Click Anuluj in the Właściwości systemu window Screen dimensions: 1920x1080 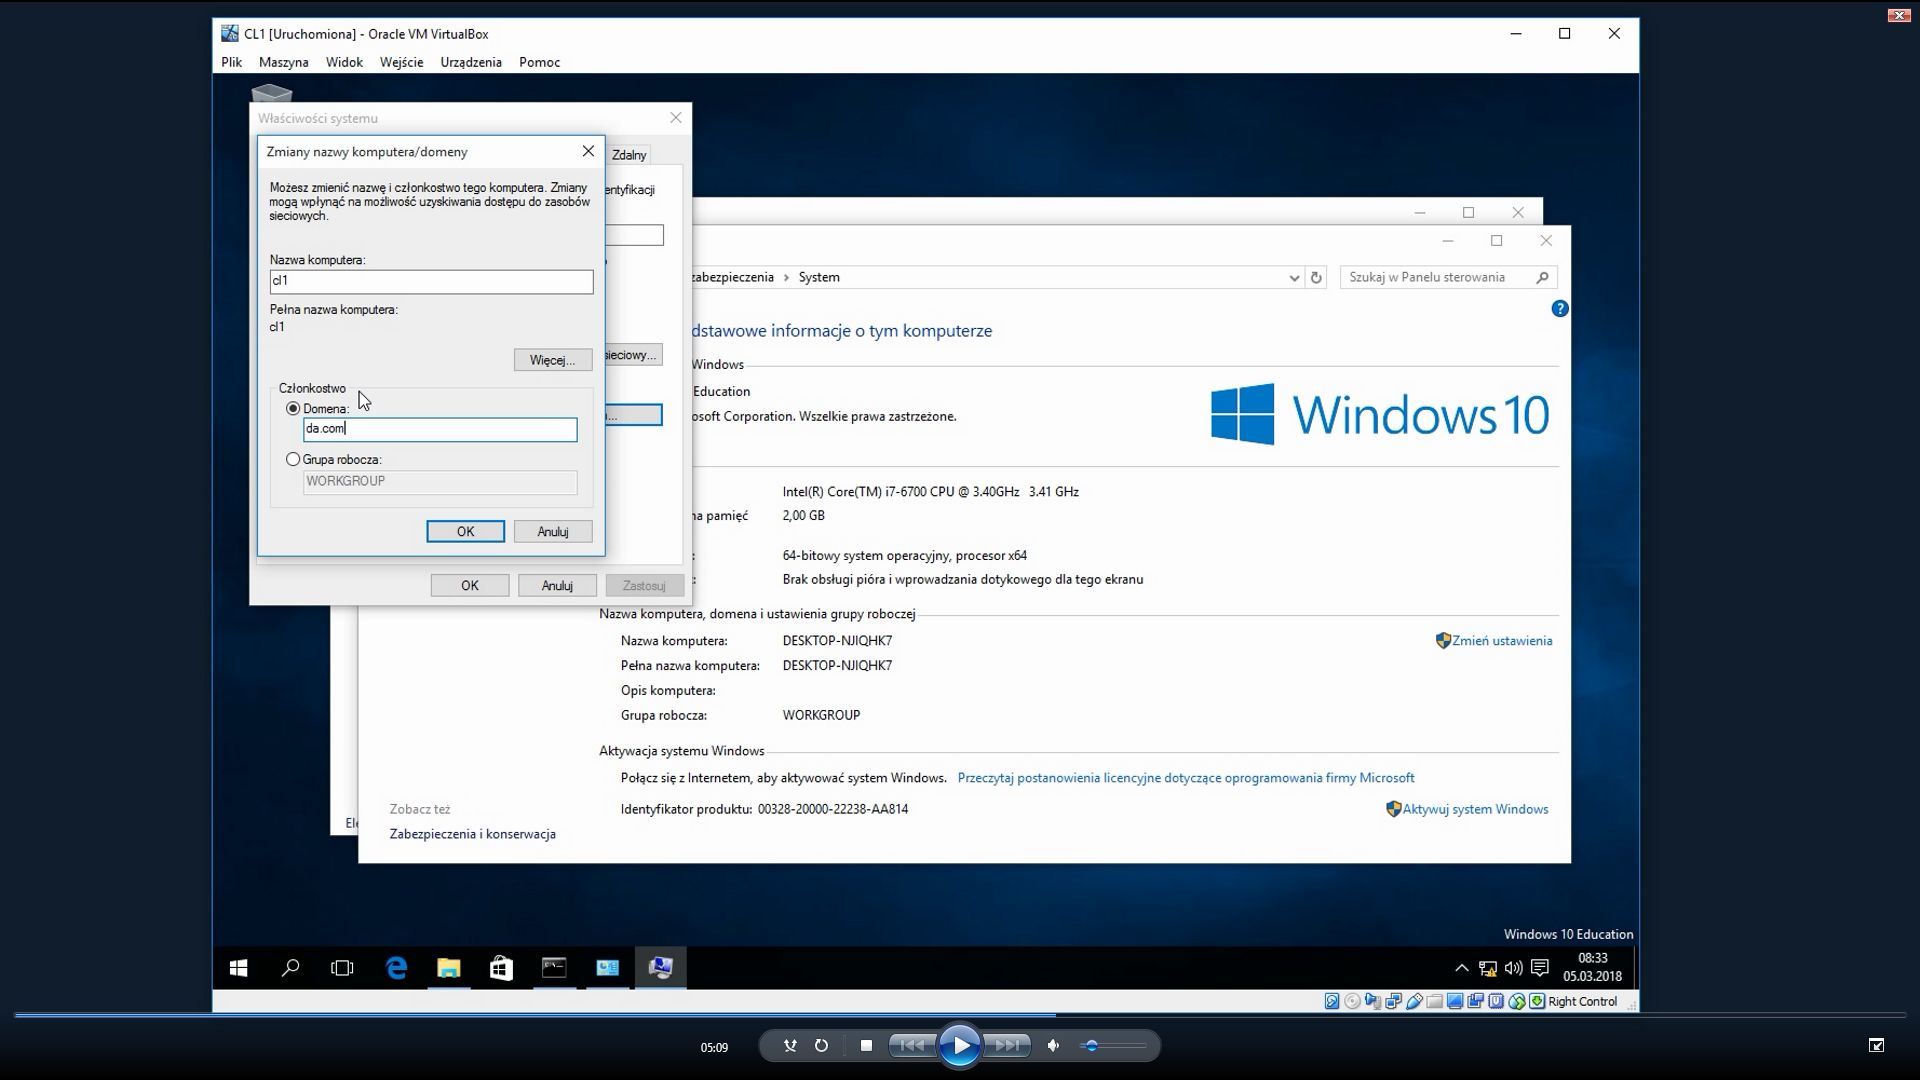pyautogui.click(x=557, y=585)
